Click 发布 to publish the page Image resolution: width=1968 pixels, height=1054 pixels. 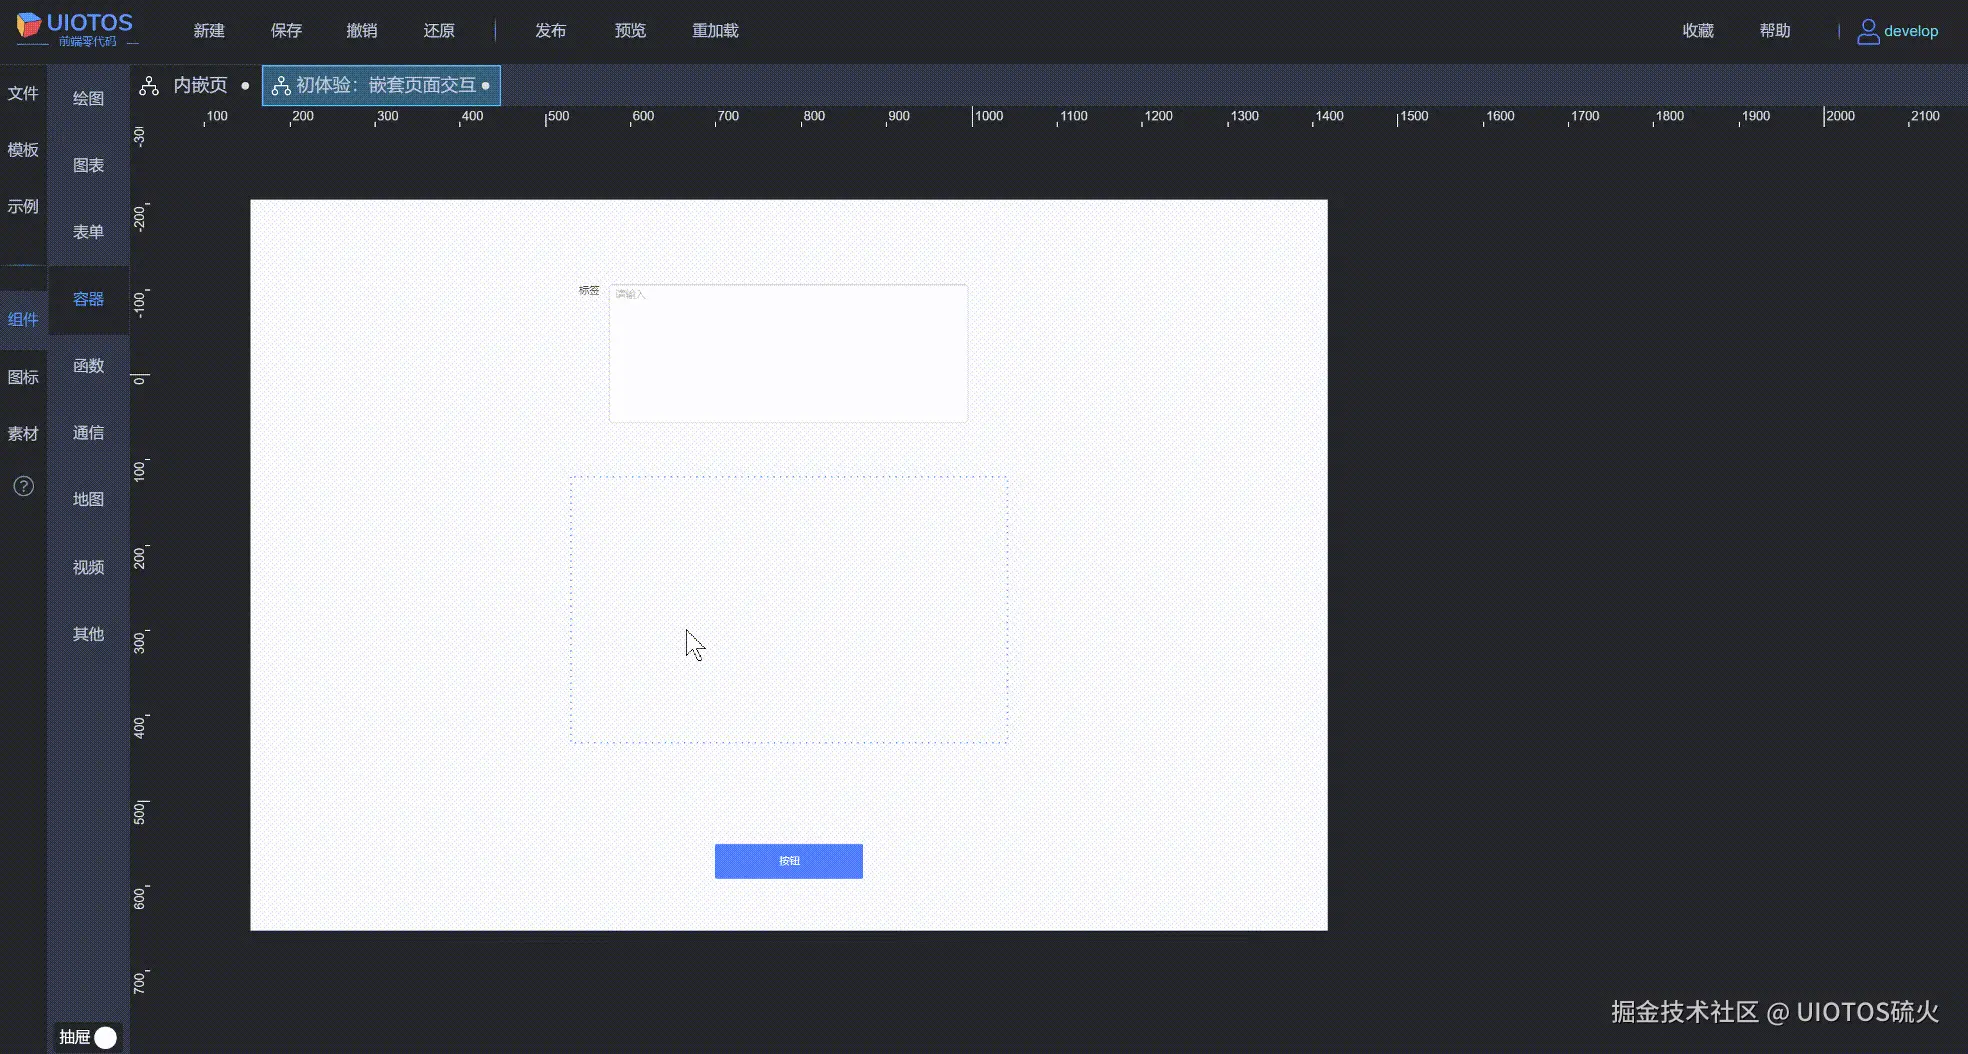point(549,30)
